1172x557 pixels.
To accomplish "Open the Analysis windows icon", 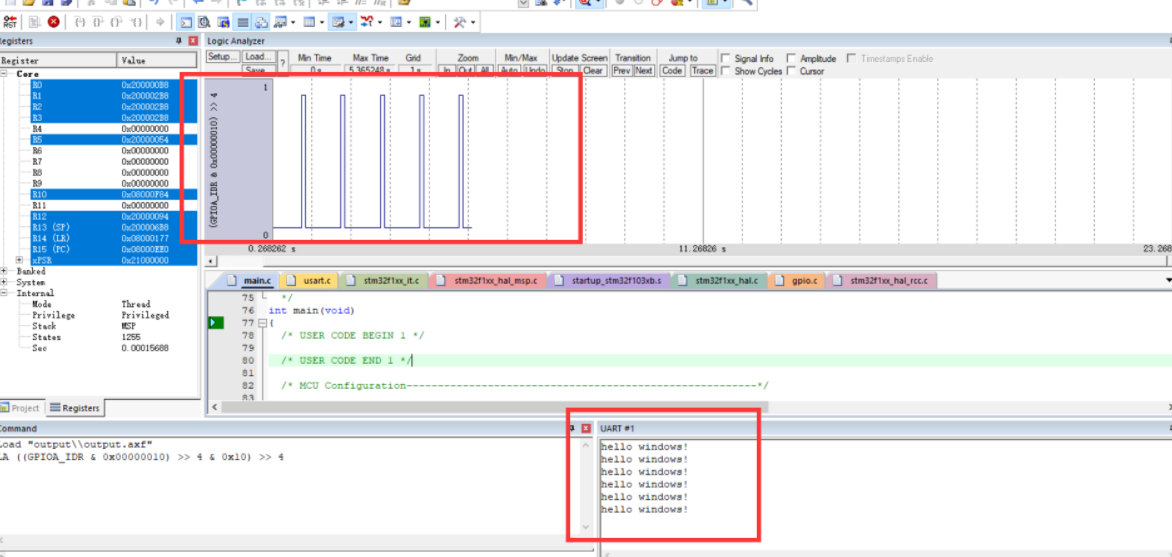I will 367,22.
